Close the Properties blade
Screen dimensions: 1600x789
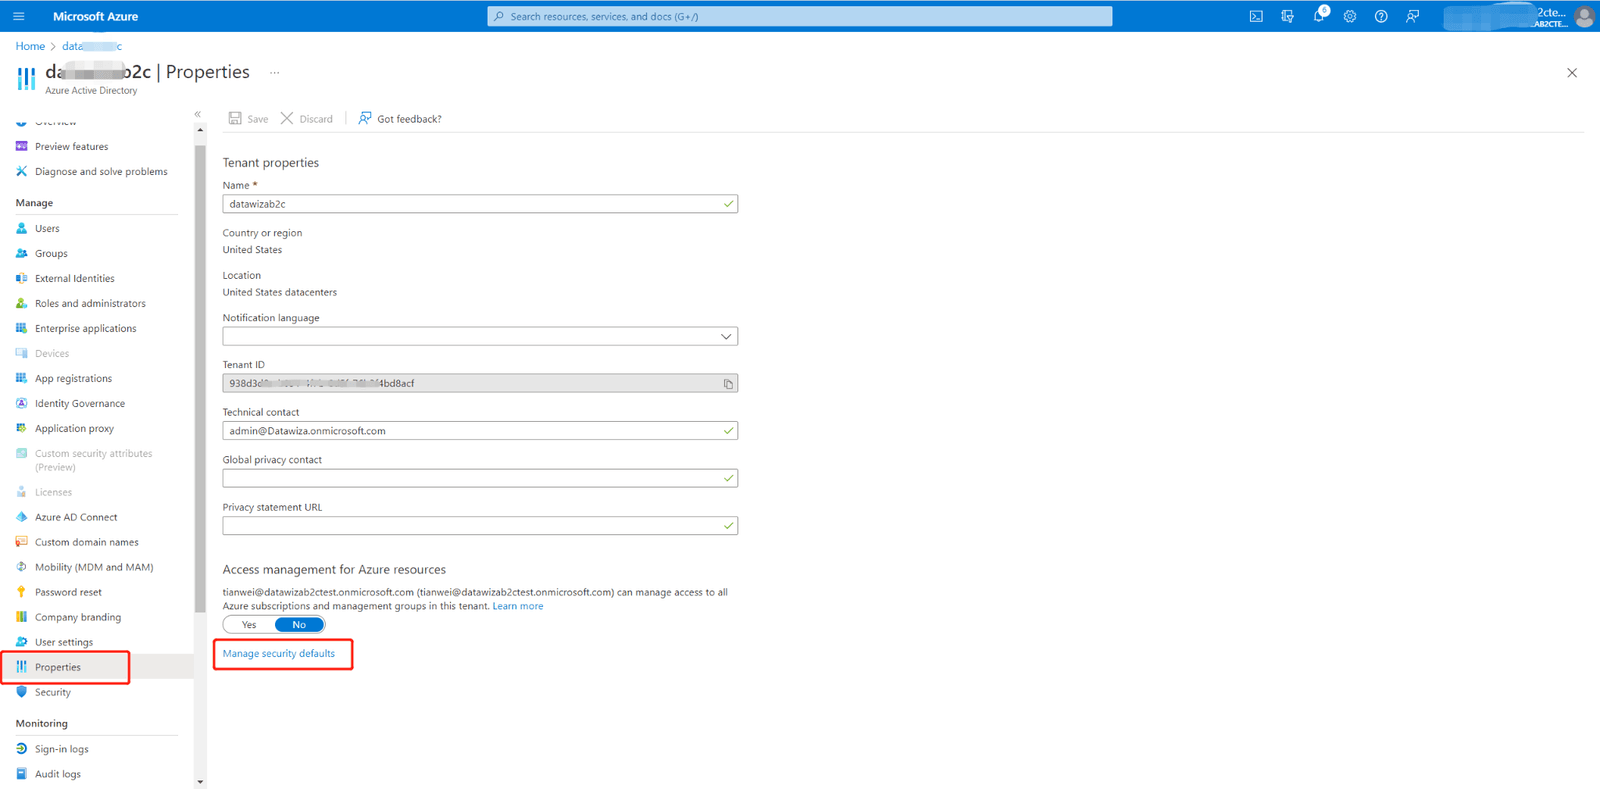click(1572, 73)
